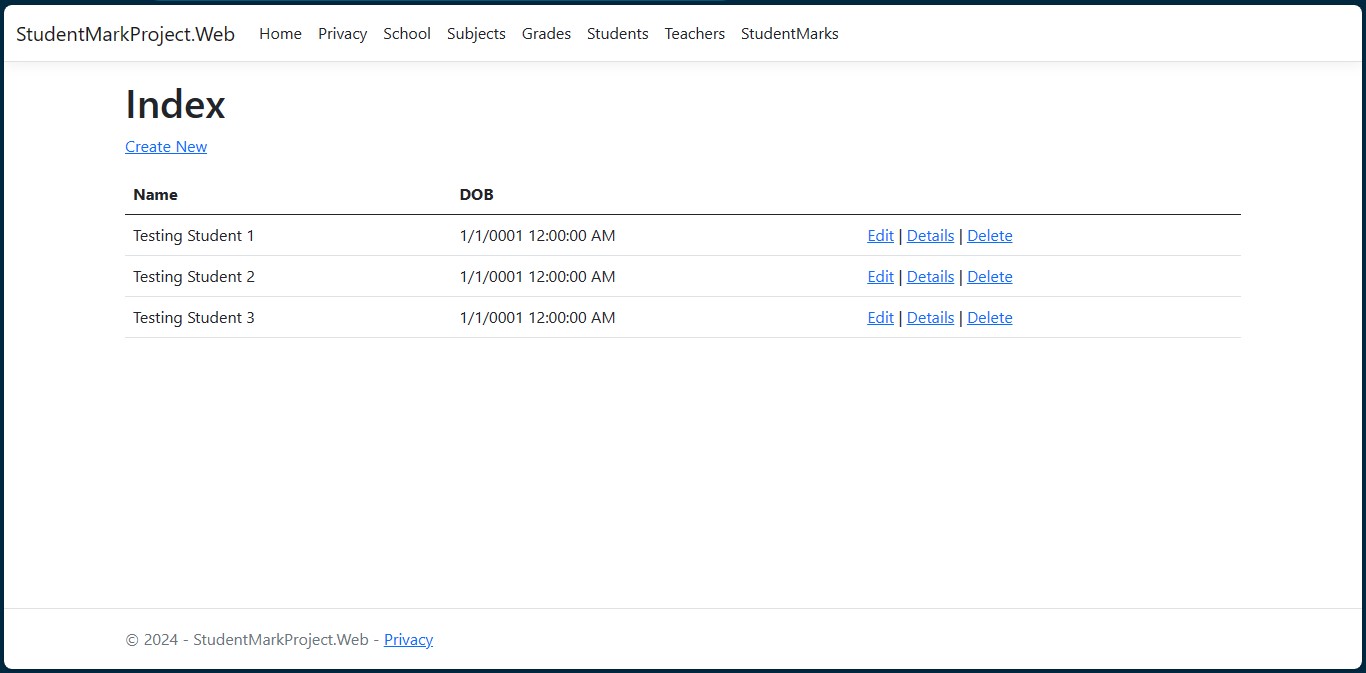View Details of Testing Student 1
The image size is (1366, 673).
click(930, 235)
